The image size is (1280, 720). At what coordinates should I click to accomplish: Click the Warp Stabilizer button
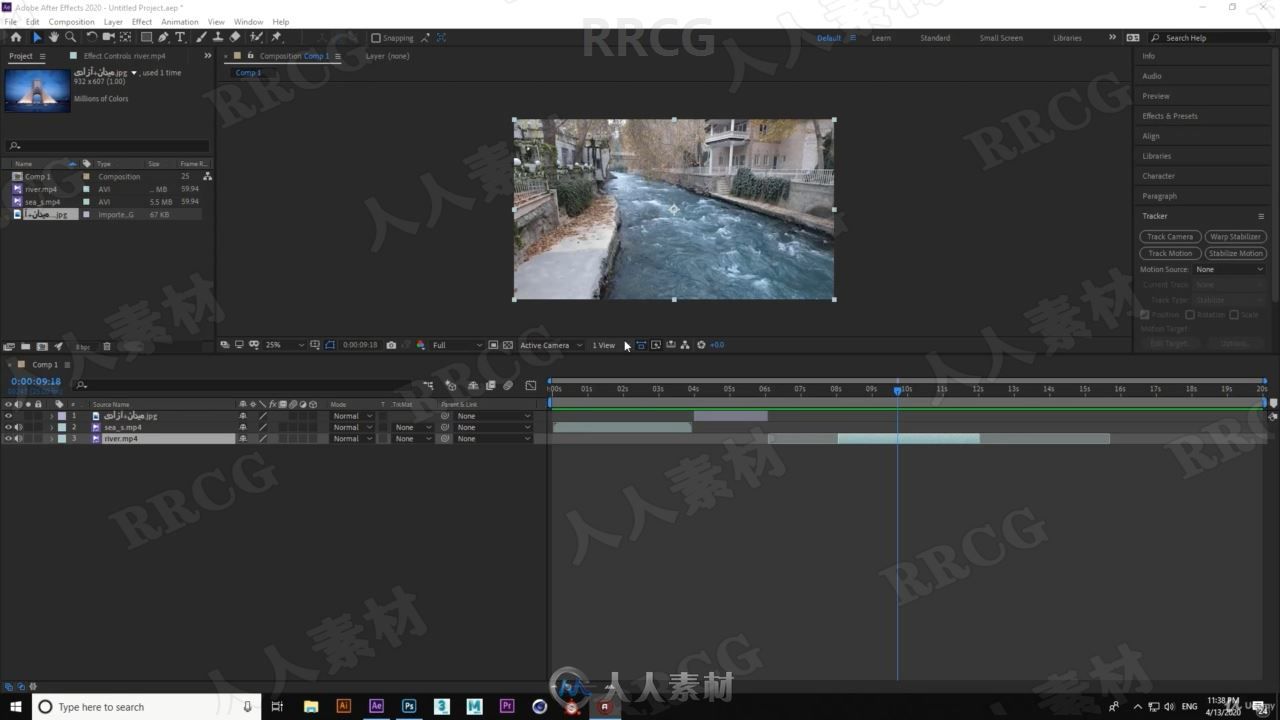click(1236, 237)
